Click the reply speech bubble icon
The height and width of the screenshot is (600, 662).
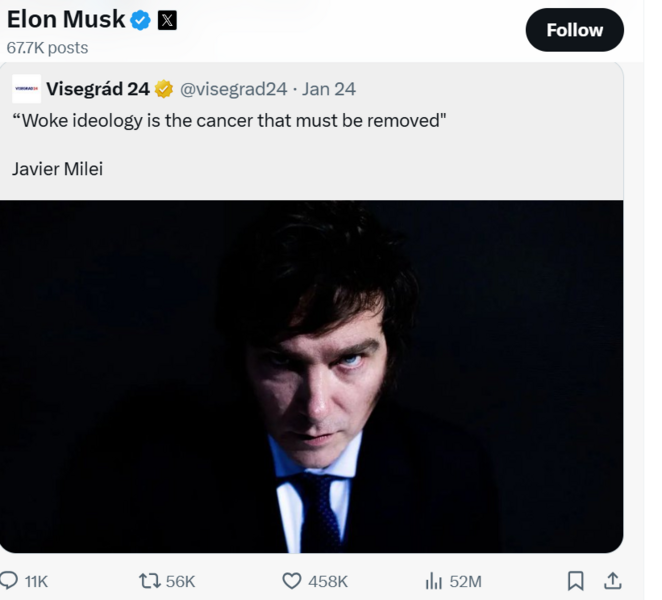coord(10,580)
